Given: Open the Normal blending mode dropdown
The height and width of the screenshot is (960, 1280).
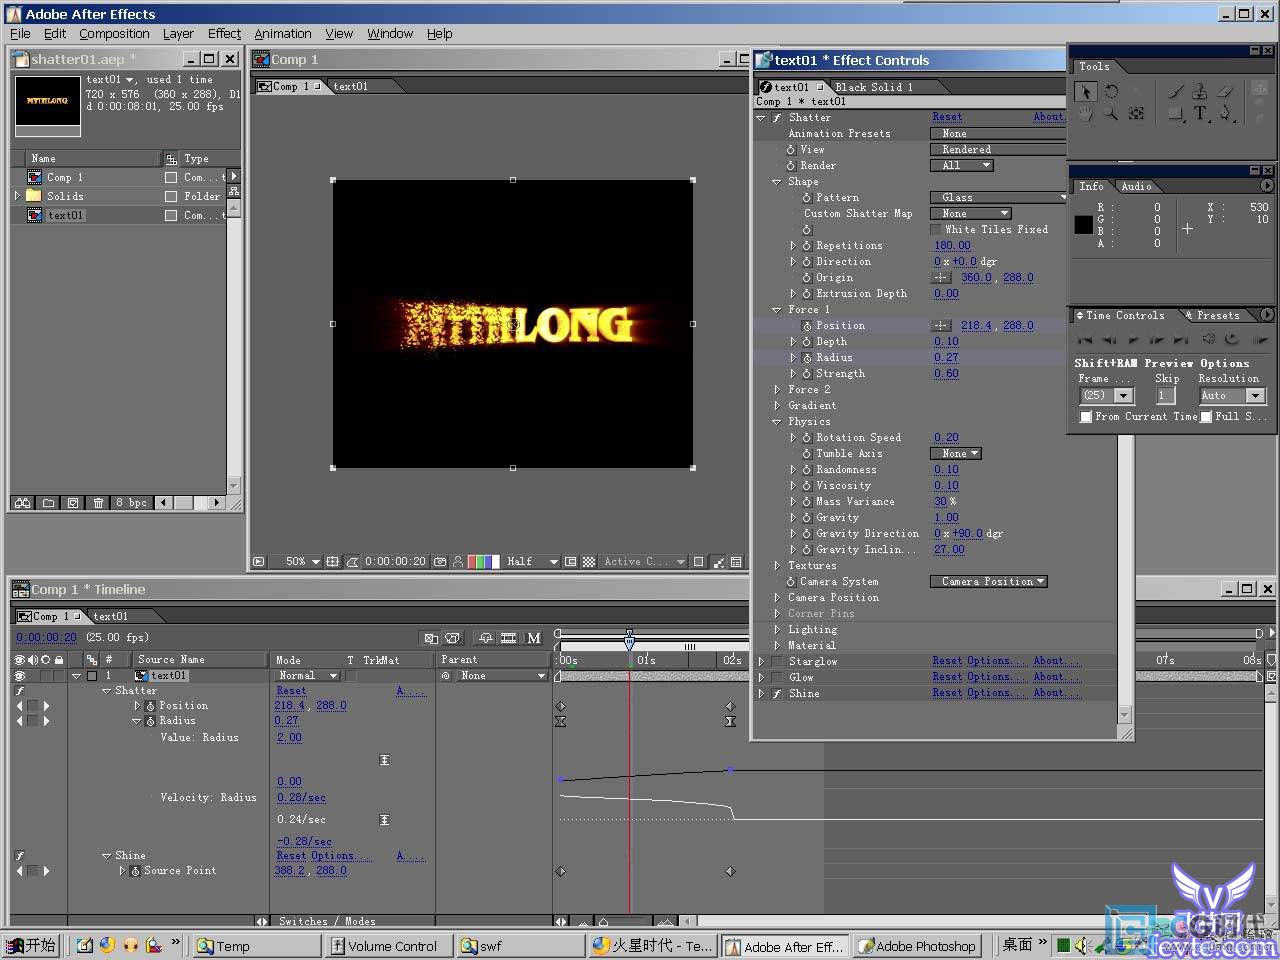Looking at the screenshot, I should pos(307,676).
